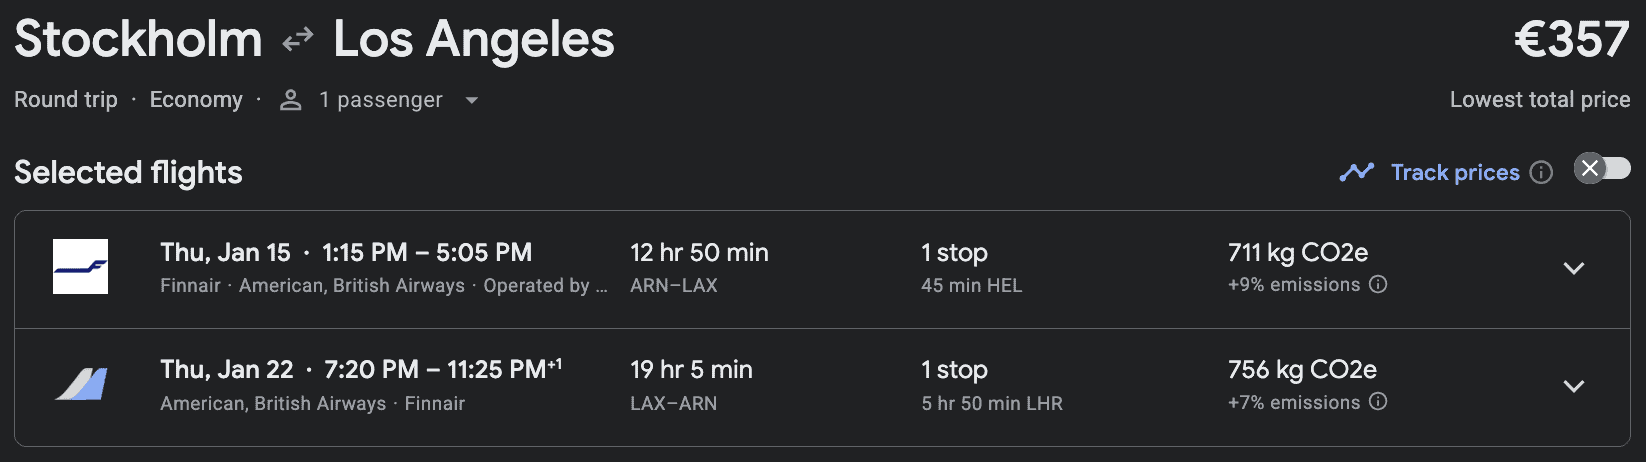This screenshot has height=462, width=1646.
Task: Click the Economy class label
Action: (x=196, y=100)
